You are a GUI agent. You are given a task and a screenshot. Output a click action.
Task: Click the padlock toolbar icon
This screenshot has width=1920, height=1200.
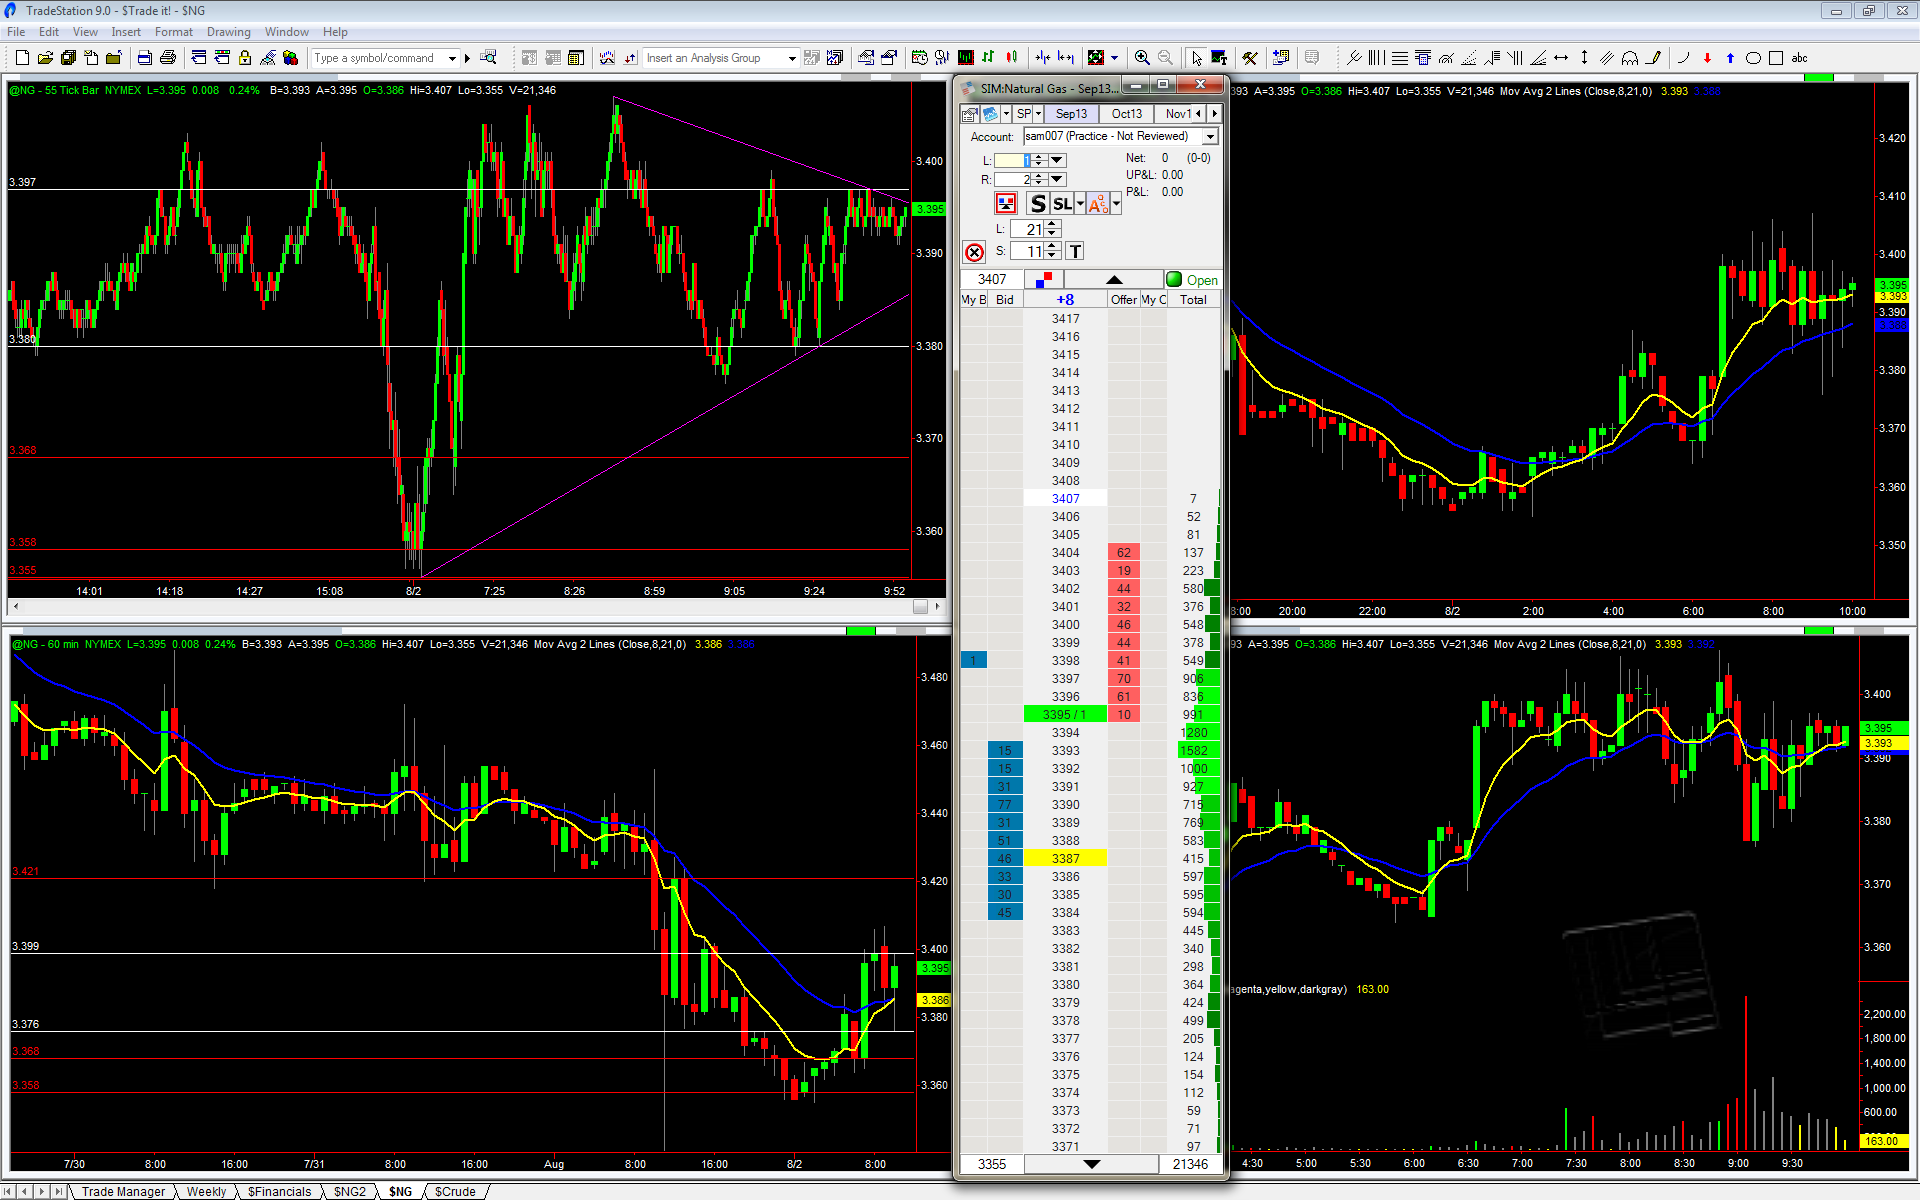click(x=245, y=58)
